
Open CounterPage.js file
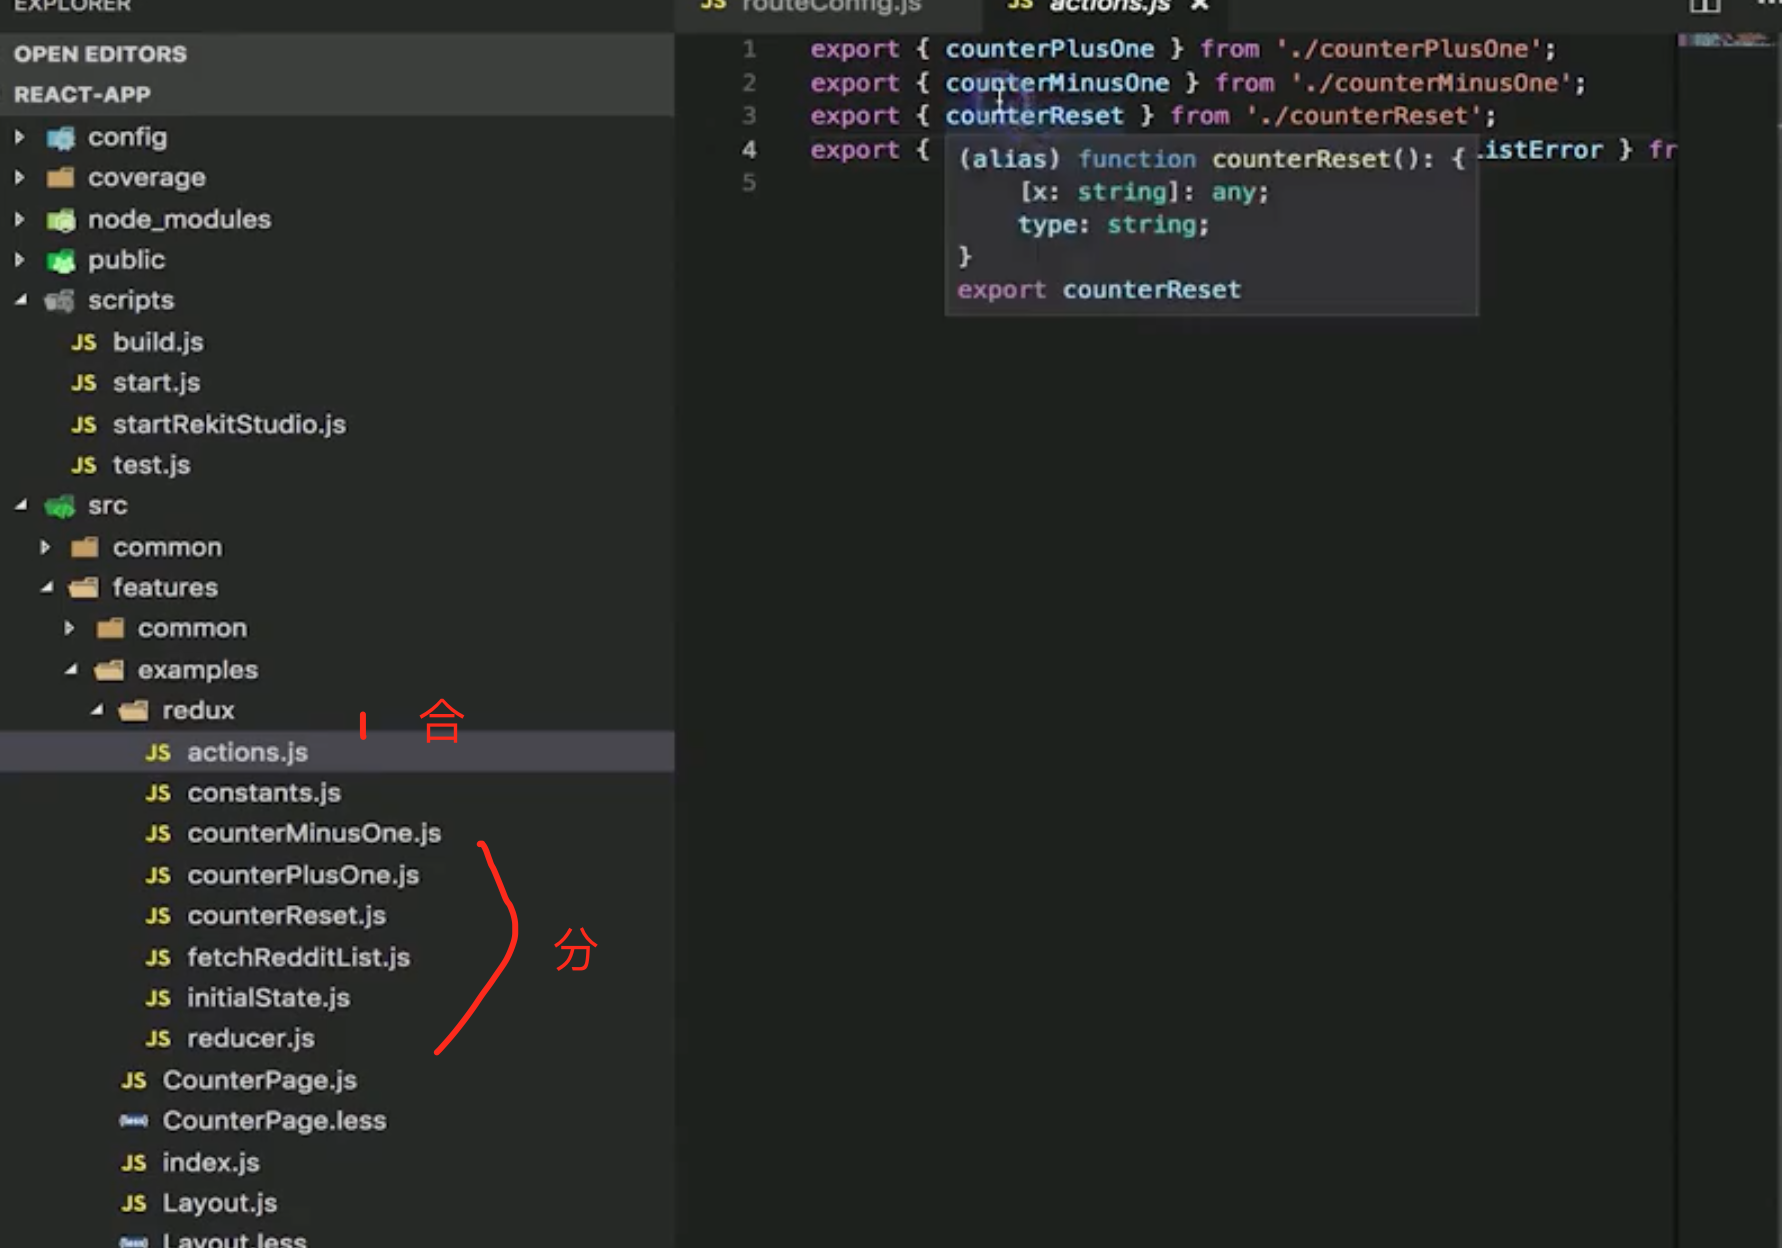tap(259, 1081)
